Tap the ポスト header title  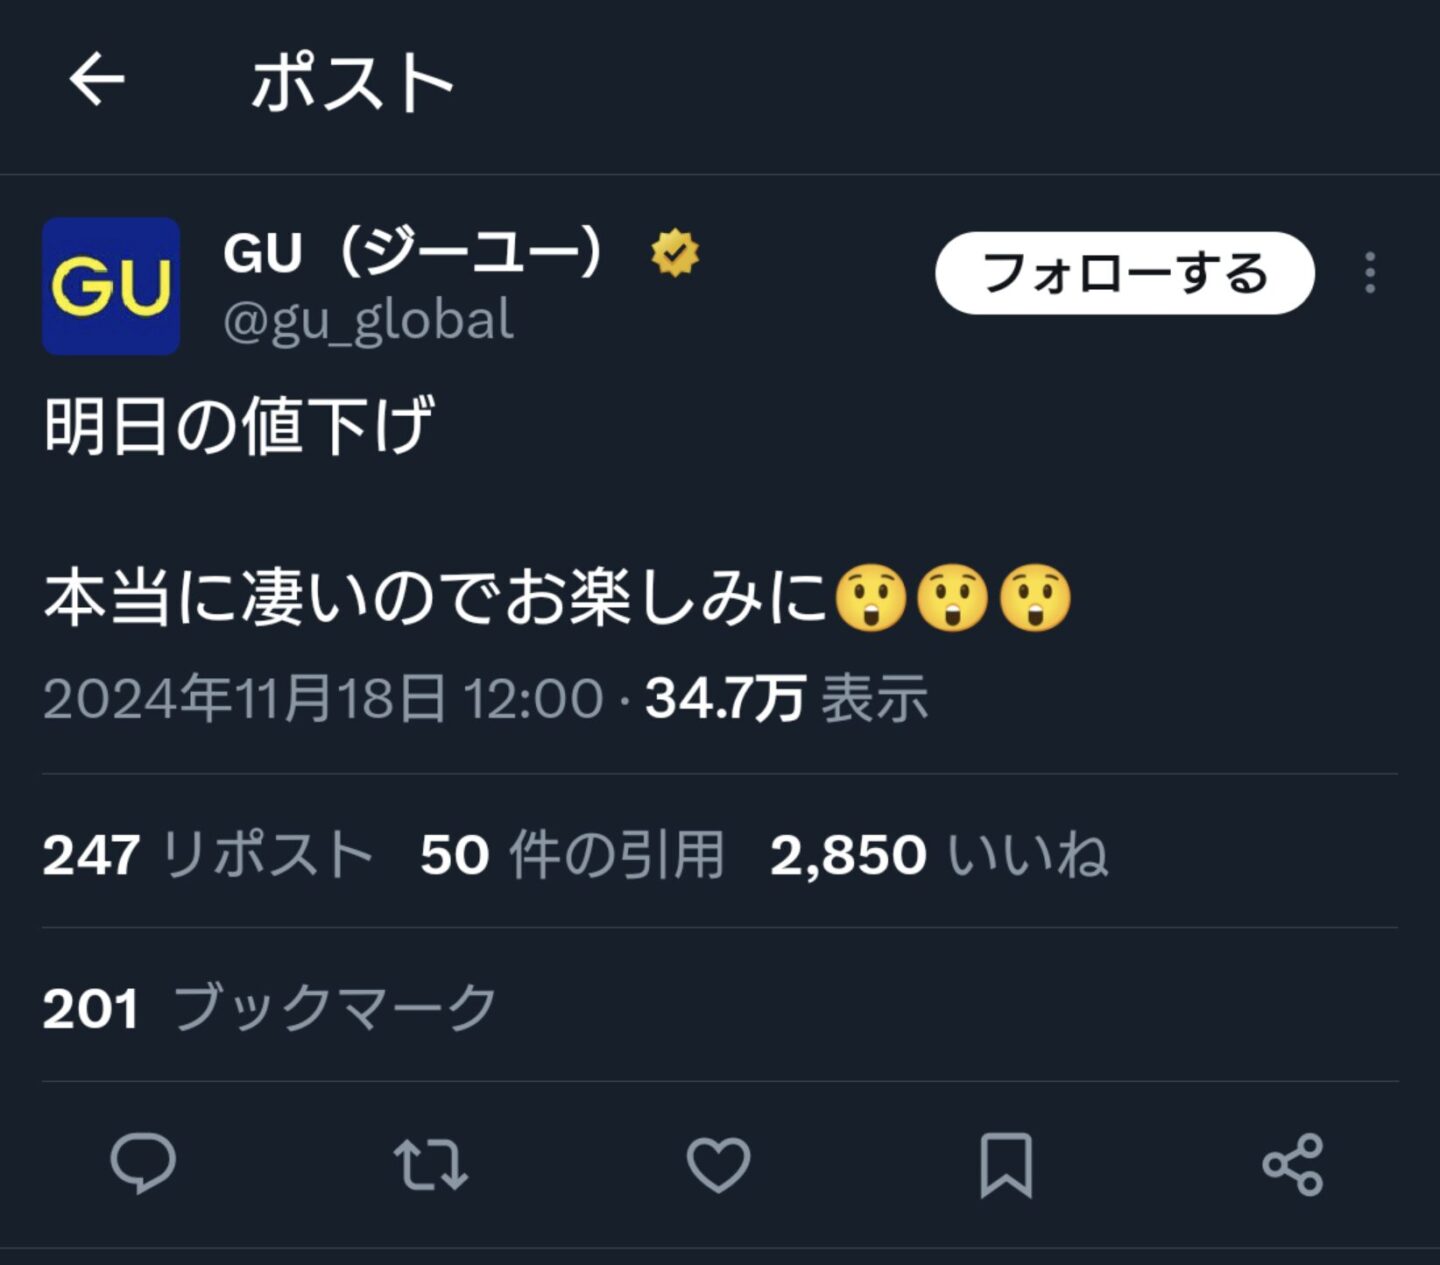(352, 82)
